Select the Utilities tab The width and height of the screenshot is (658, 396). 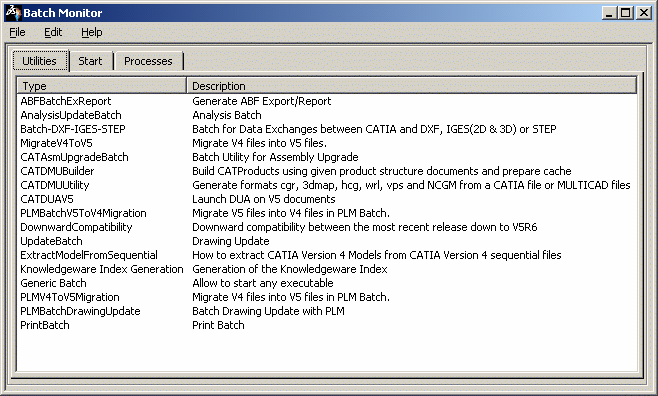click(x=39, y=61)
